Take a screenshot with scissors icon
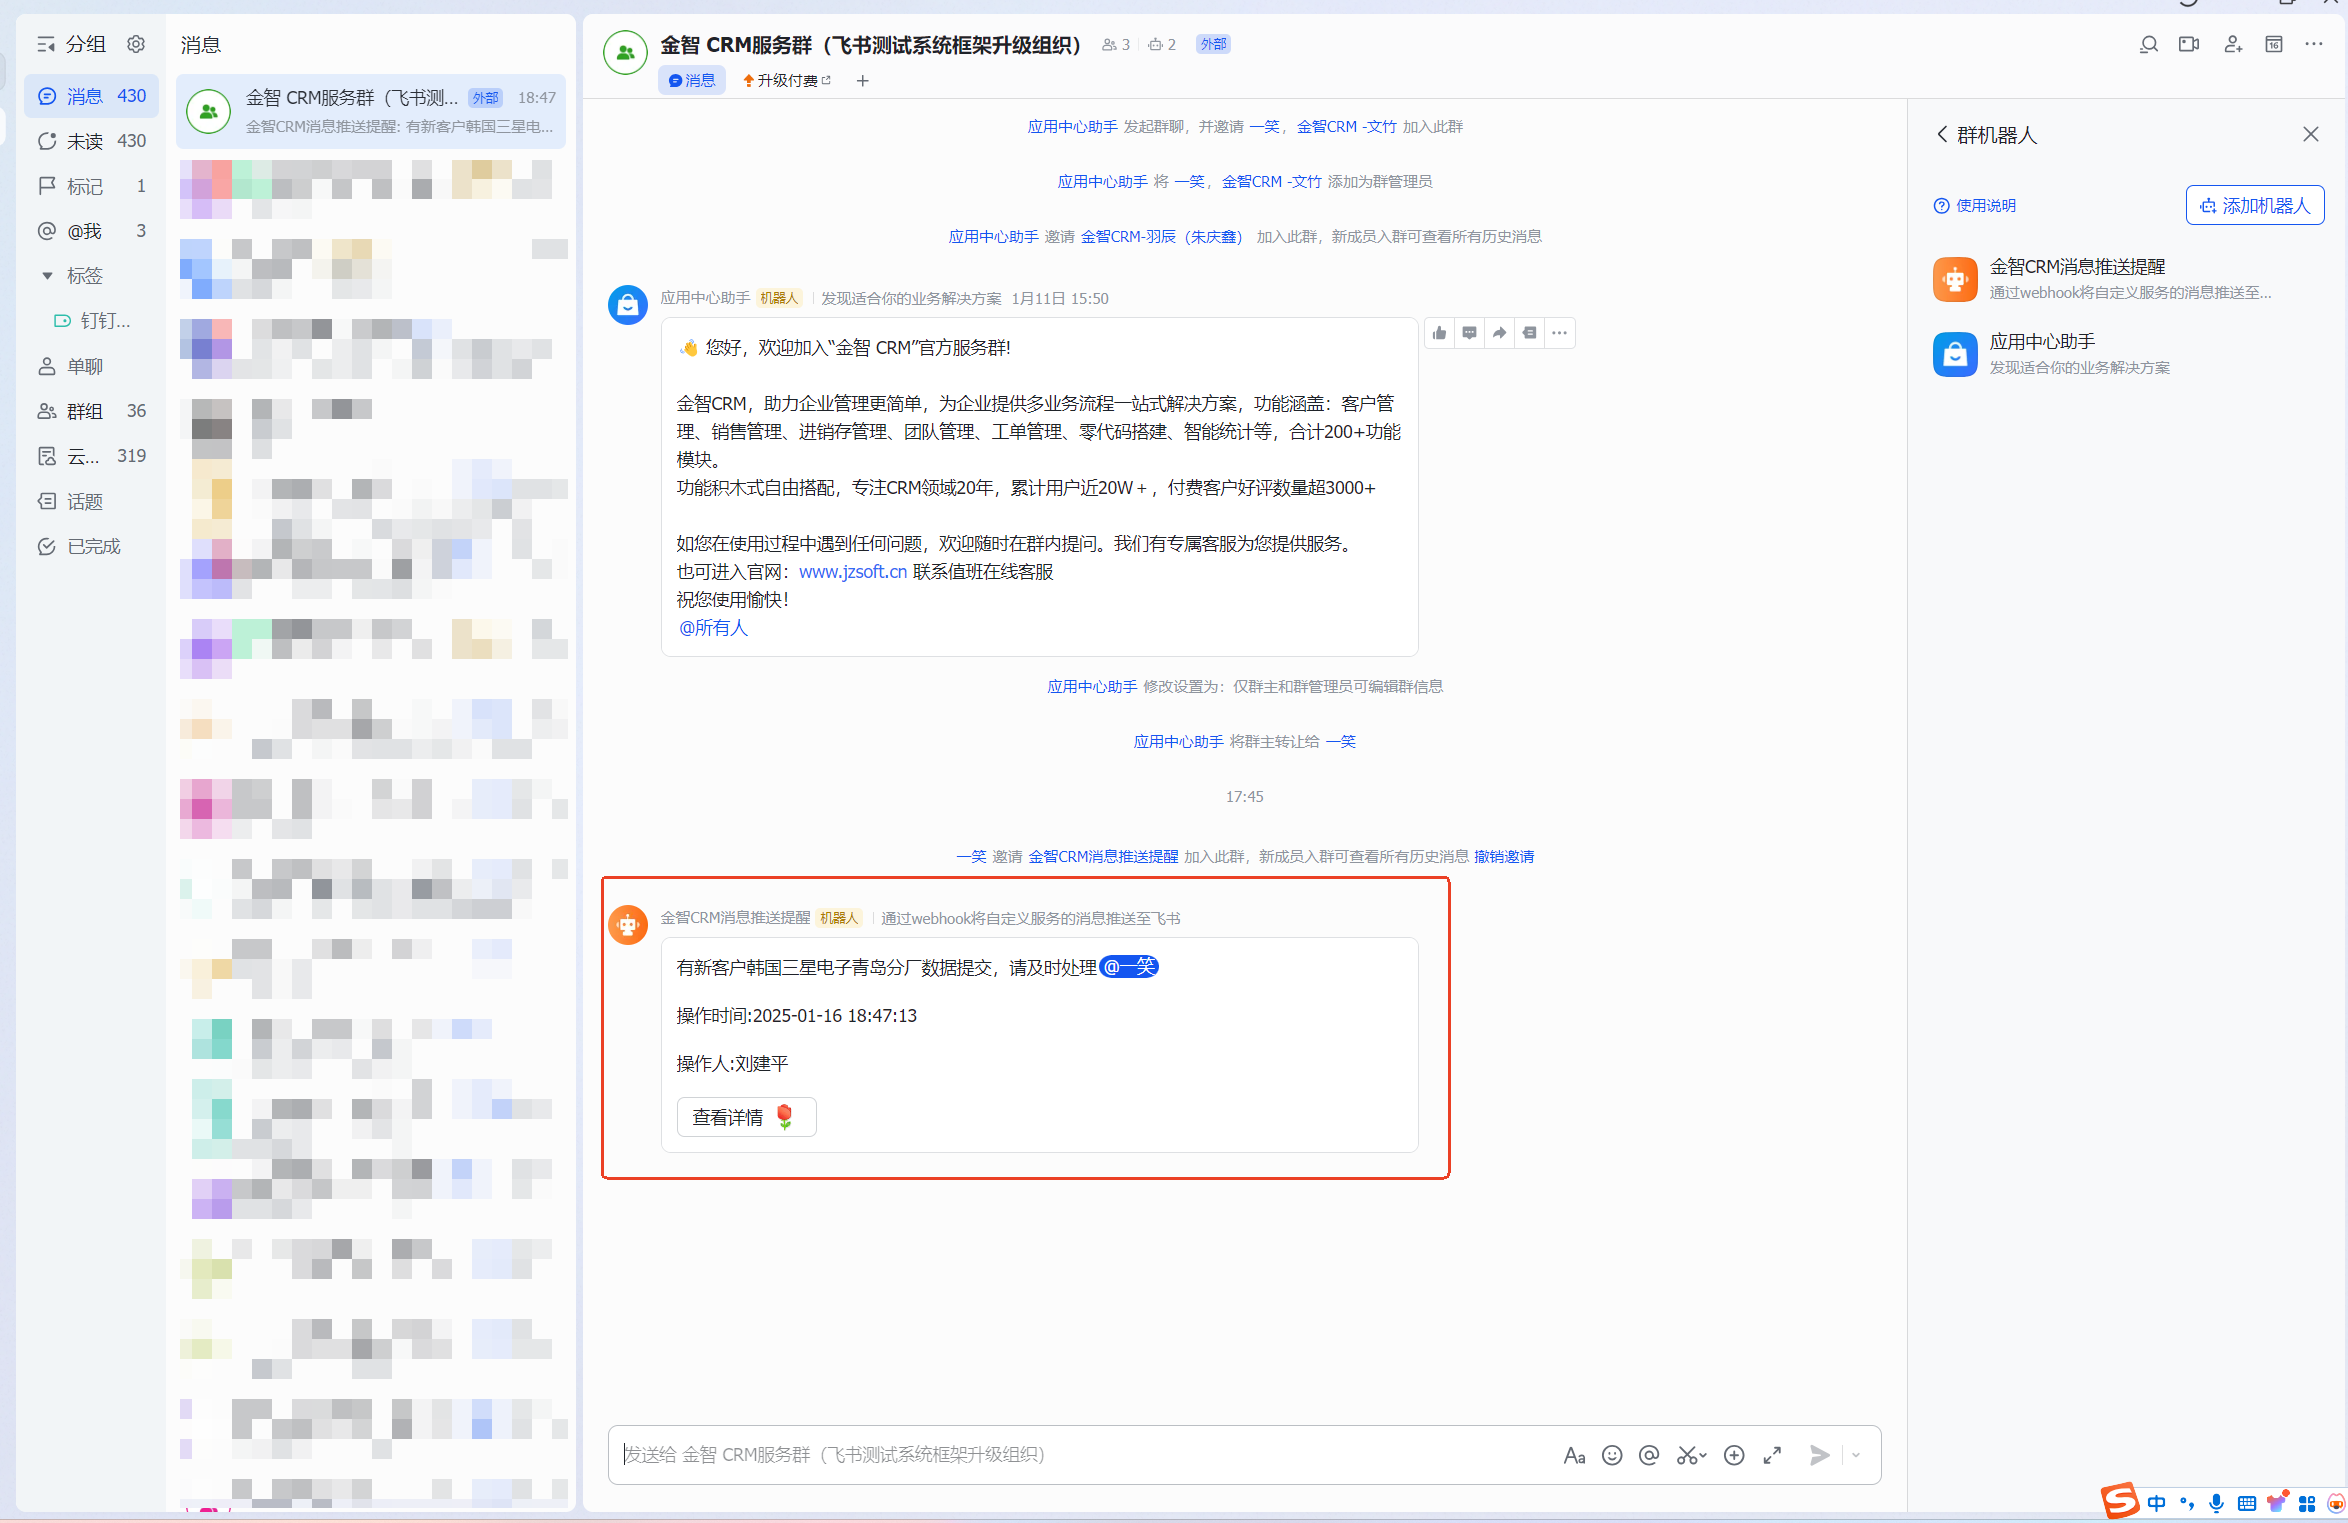The height and width of the screenshot is (1523, 2348). 1686,1455
